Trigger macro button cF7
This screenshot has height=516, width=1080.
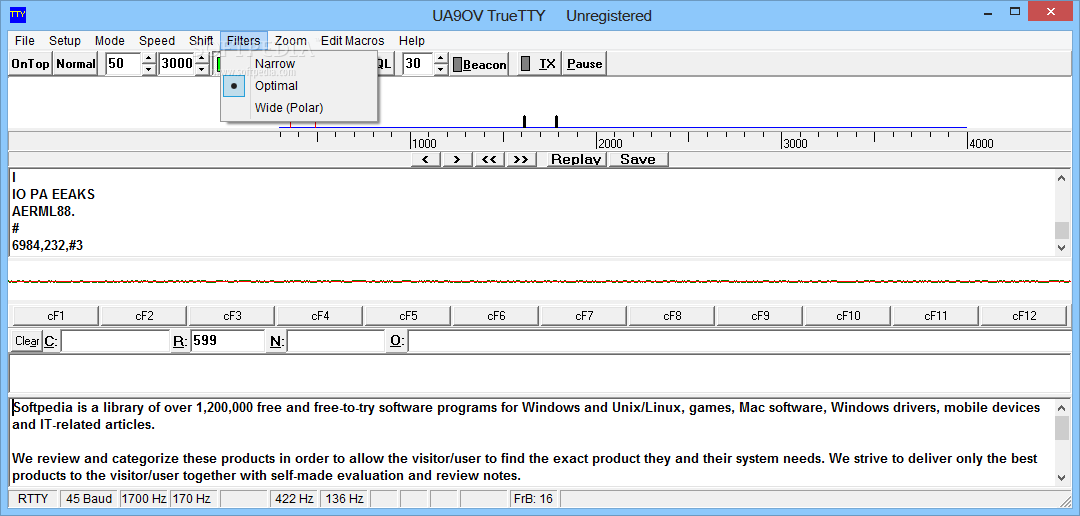[584, 316]
